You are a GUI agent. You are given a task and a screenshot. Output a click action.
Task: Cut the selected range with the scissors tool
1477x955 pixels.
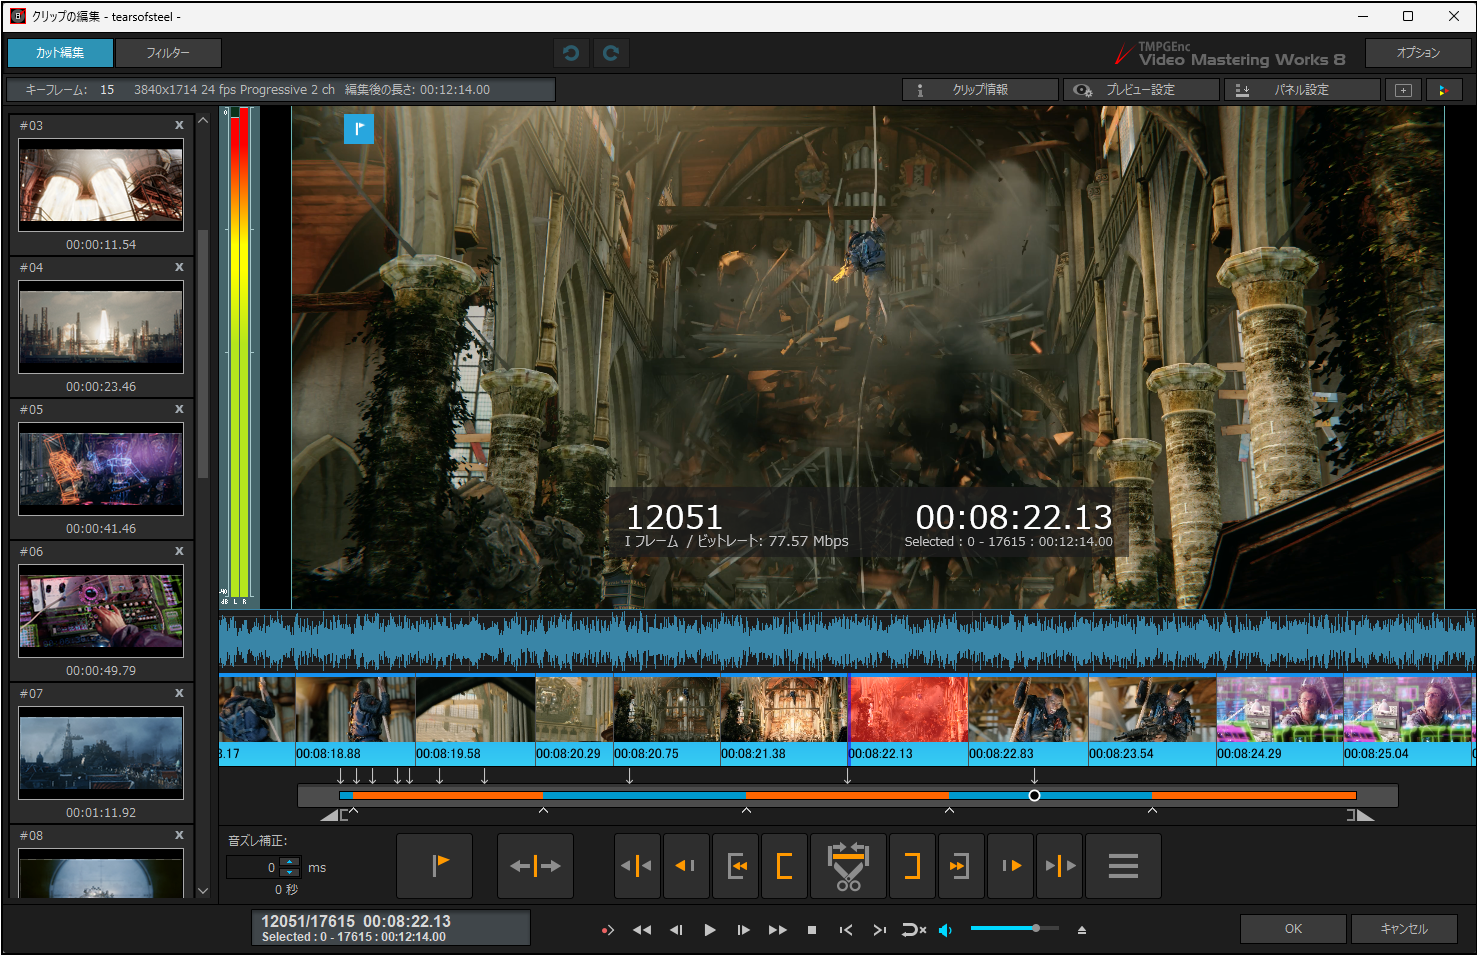847,866
